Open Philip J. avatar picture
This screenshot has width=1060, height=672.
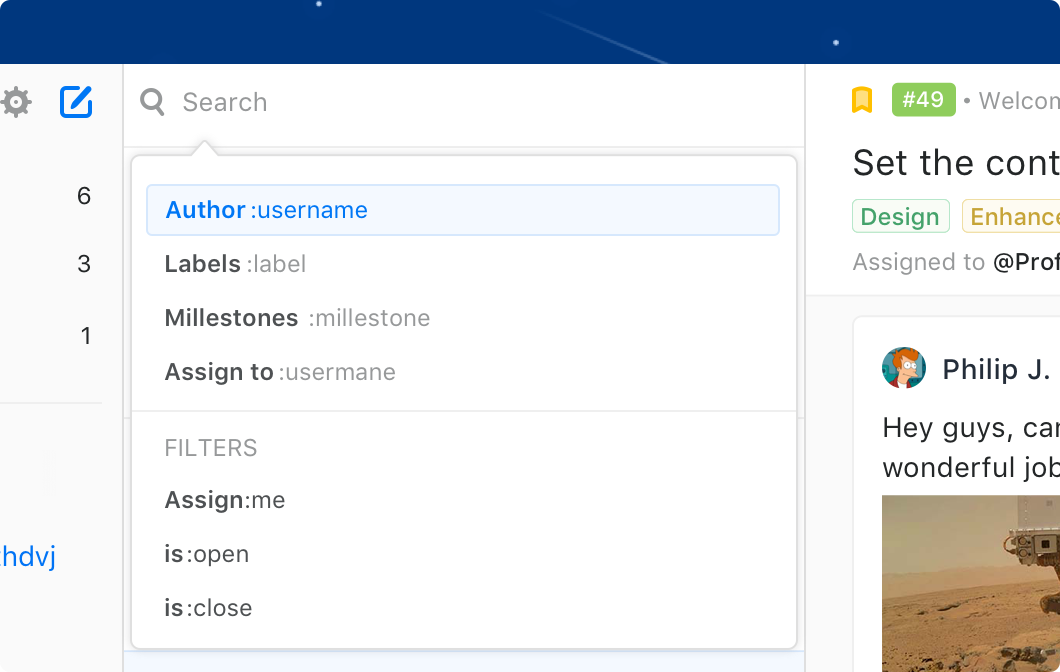(x=904, y=368)
